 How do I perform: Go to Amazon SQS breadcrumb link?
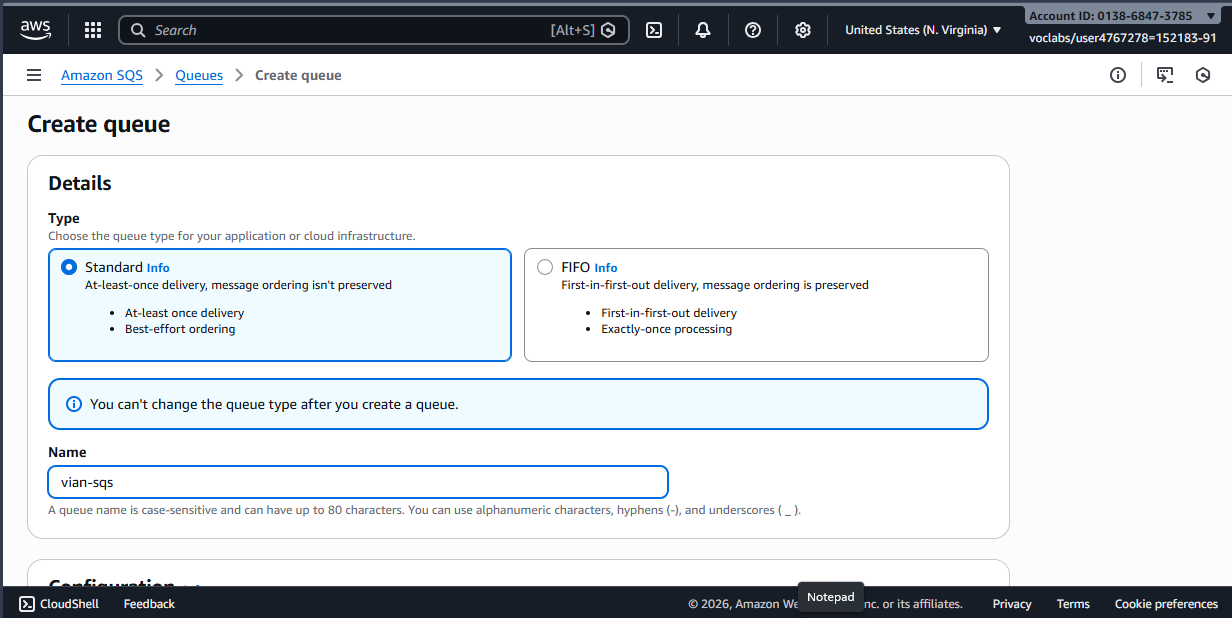tap(102, 75)
